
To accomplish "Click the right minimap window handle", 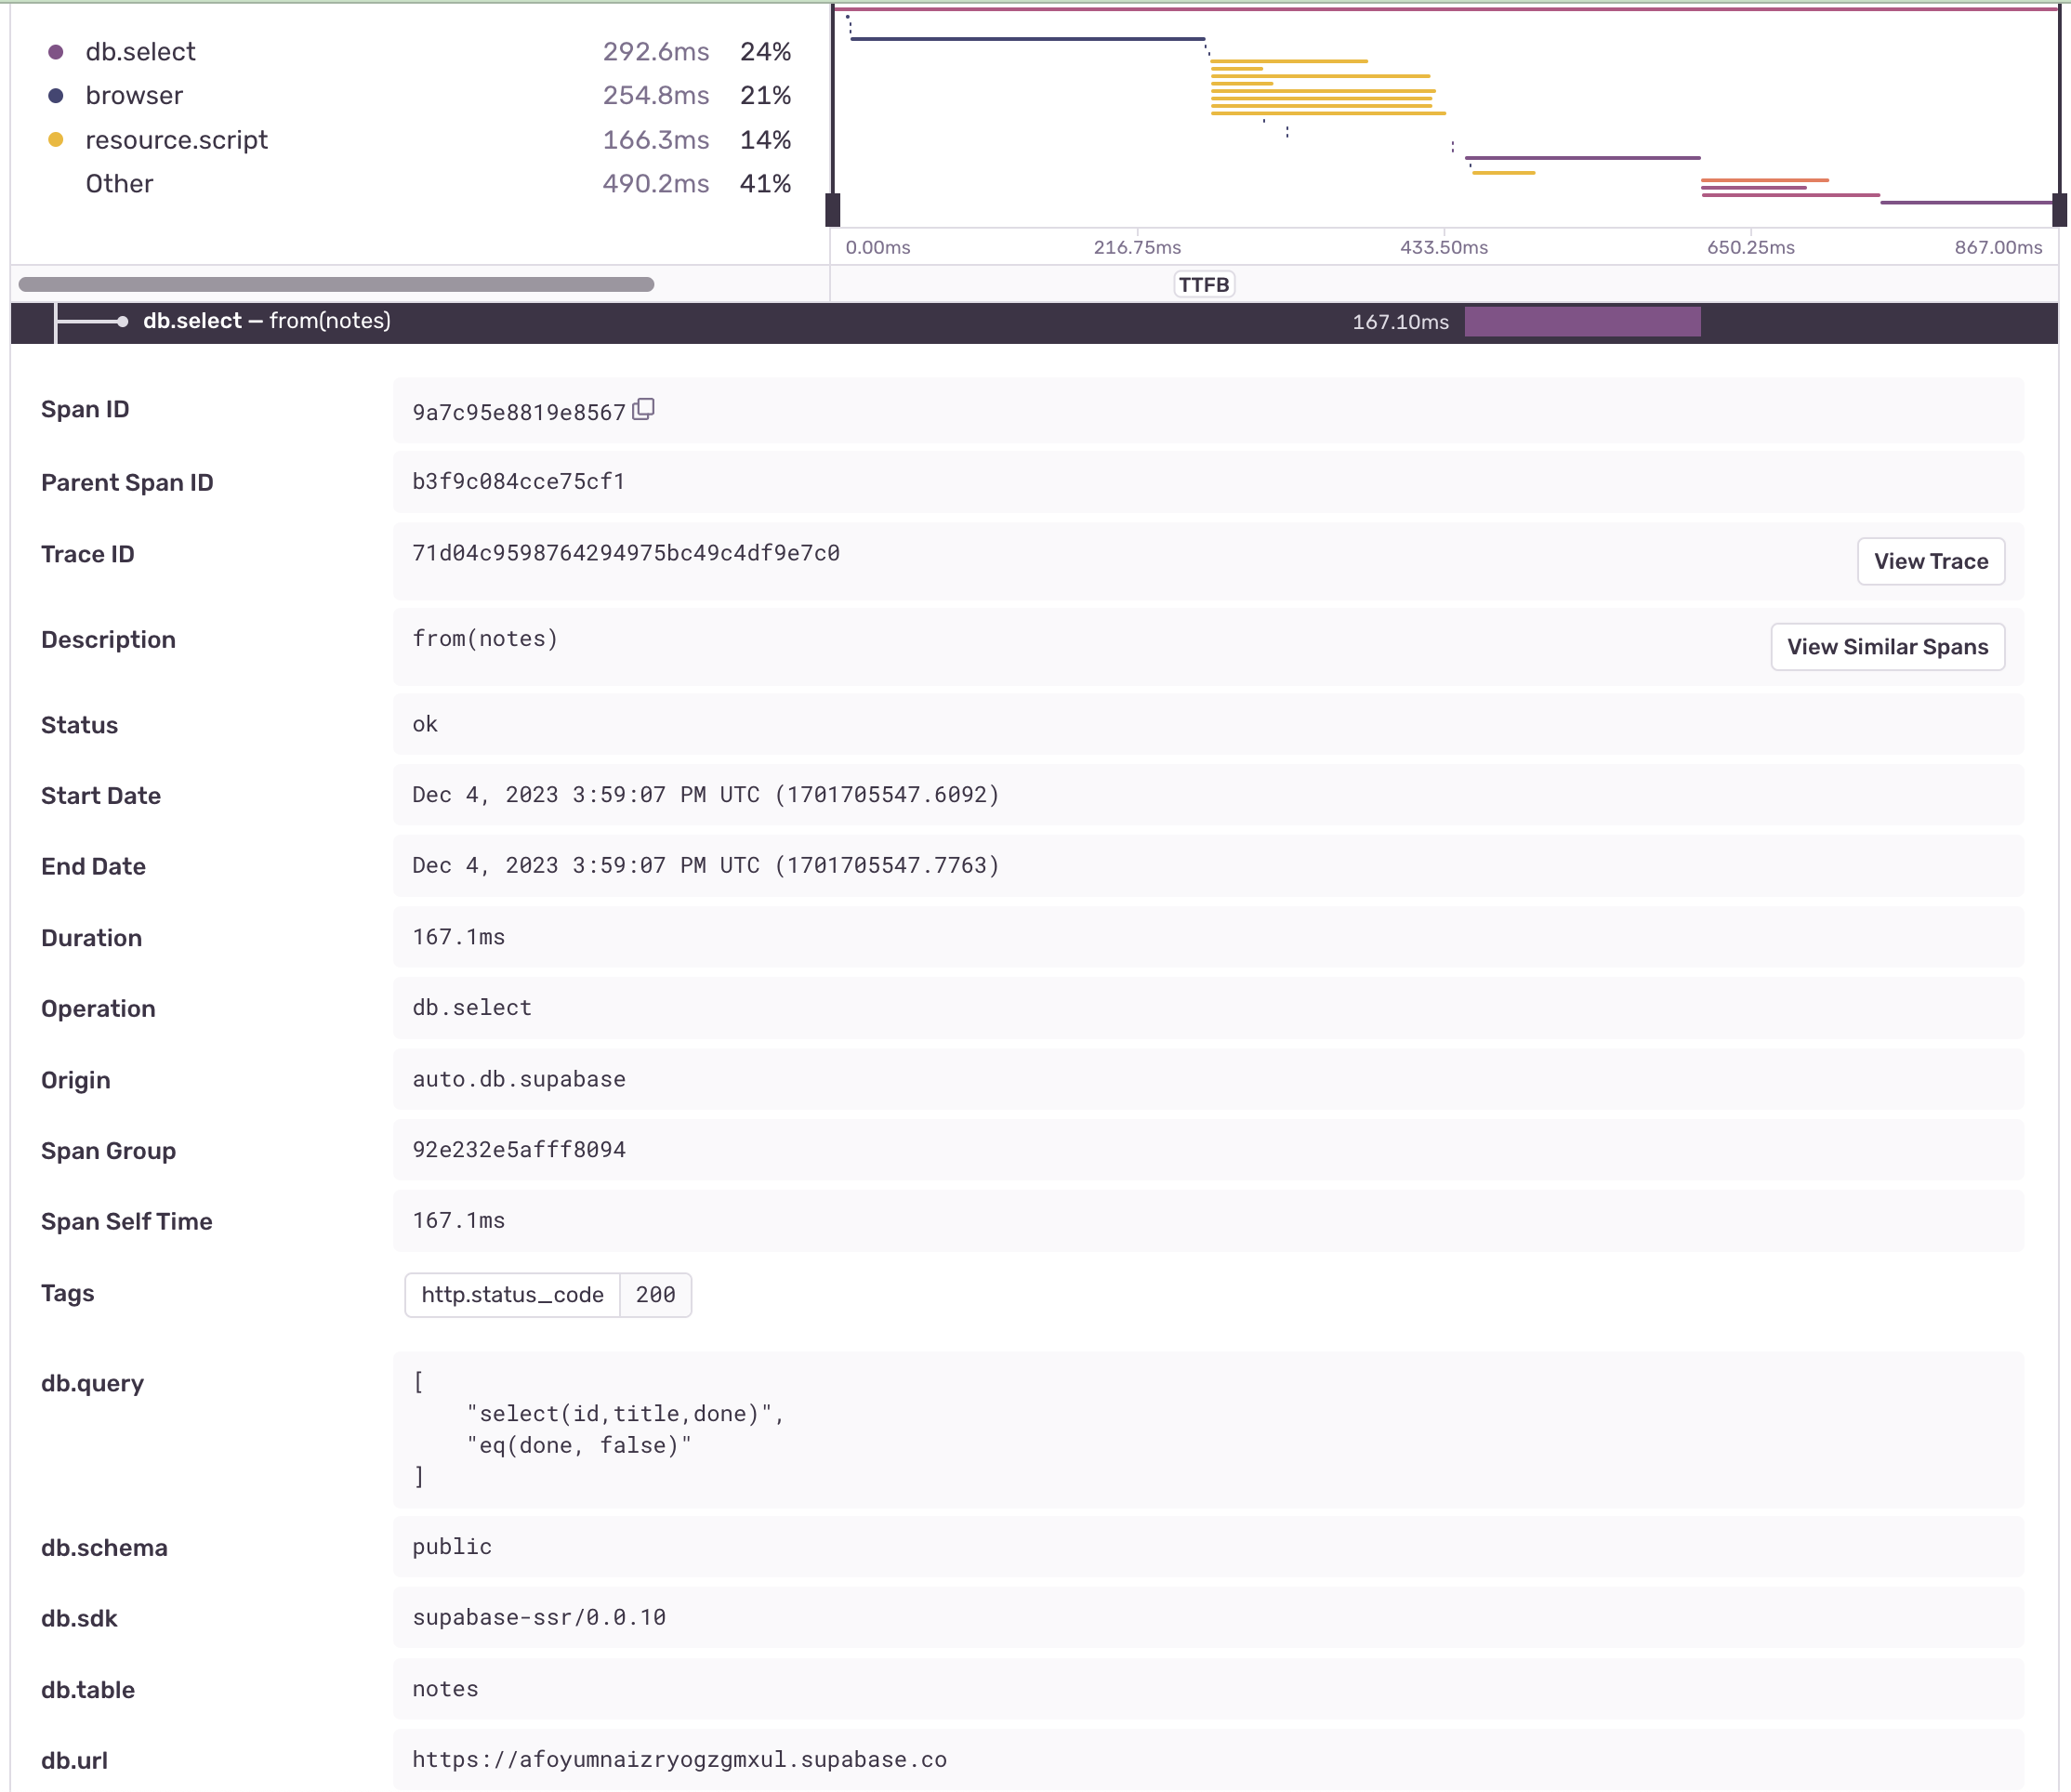I will point(2058,210).
